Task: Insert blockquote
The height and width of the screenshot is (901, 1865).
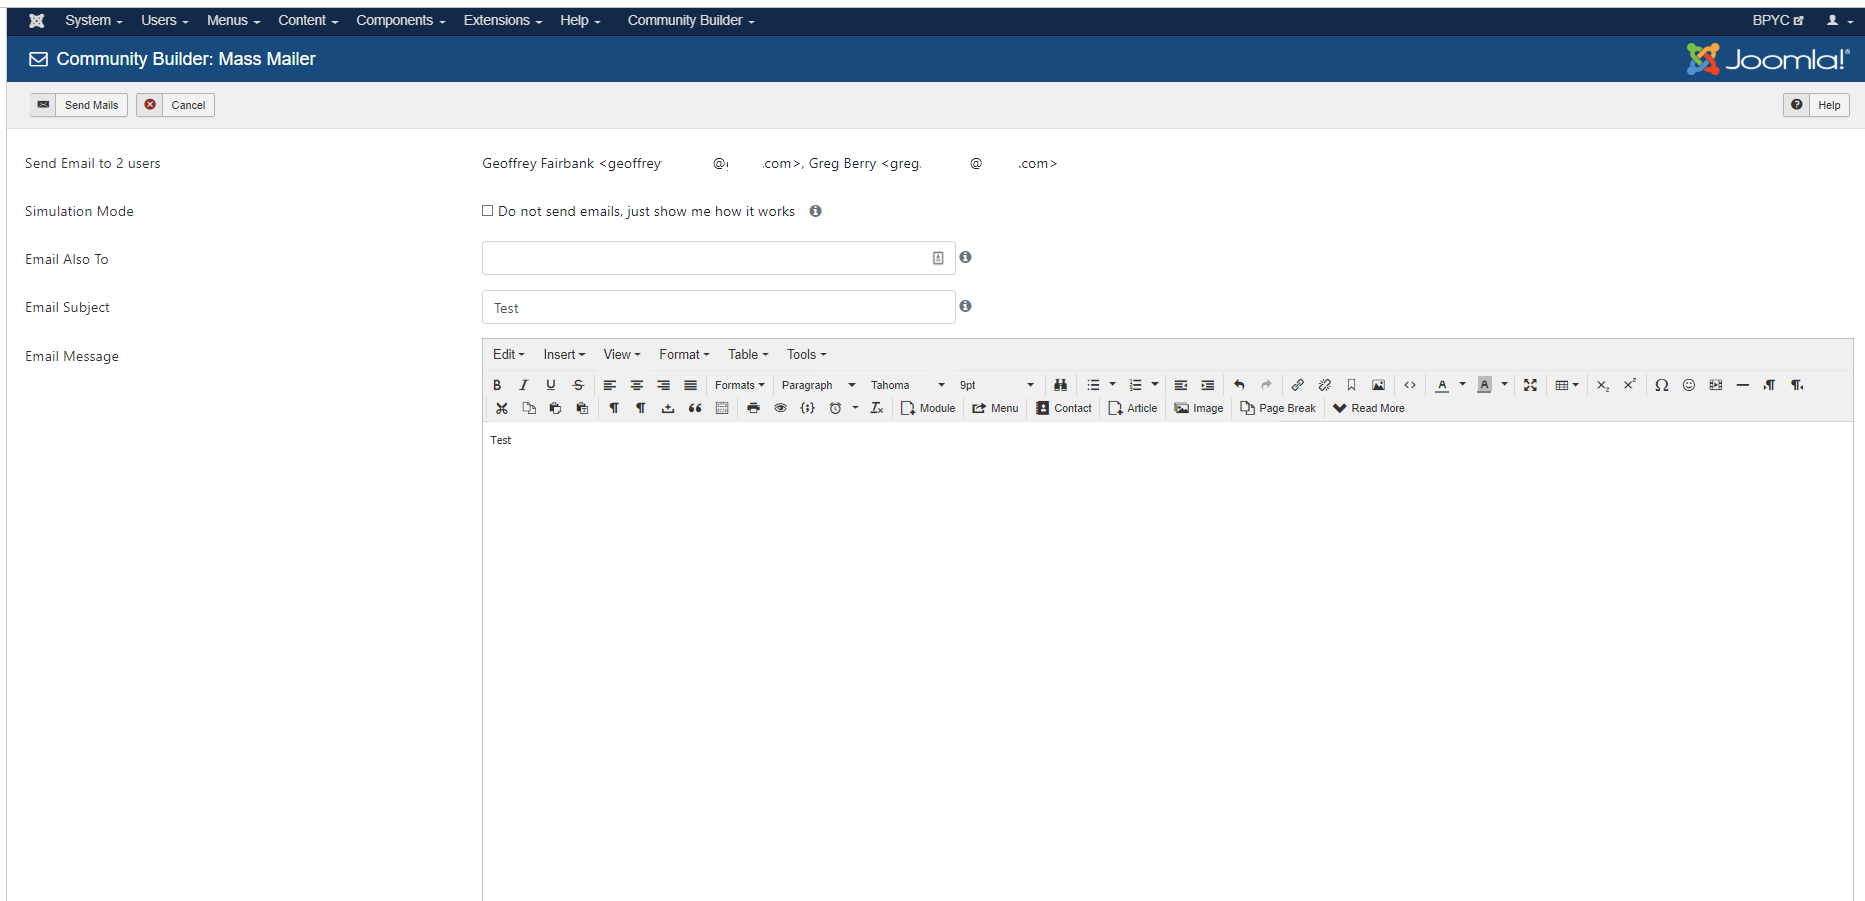Action: pos(695,408)
